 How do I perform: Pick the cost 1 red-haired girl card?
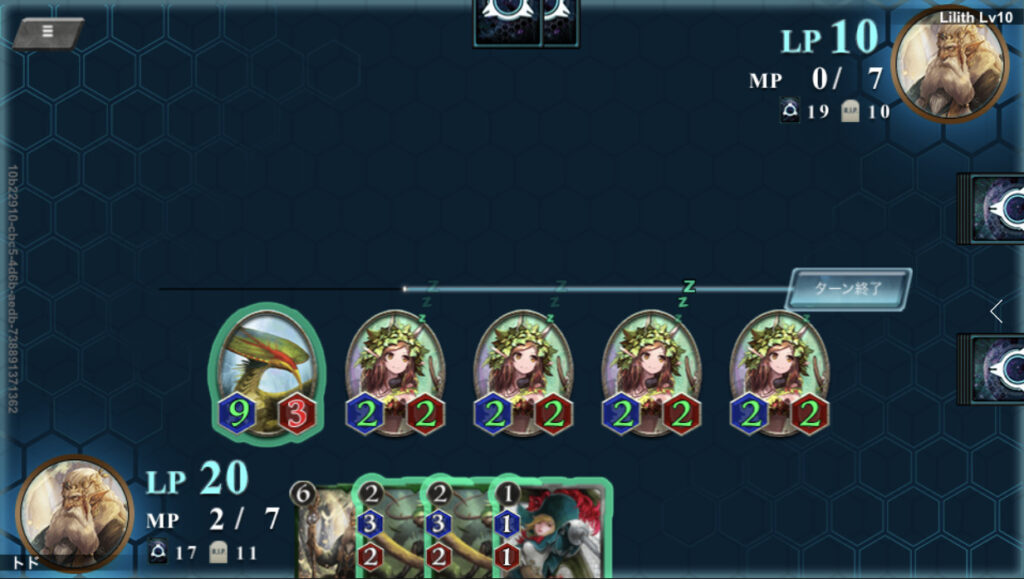click(554, 529)
